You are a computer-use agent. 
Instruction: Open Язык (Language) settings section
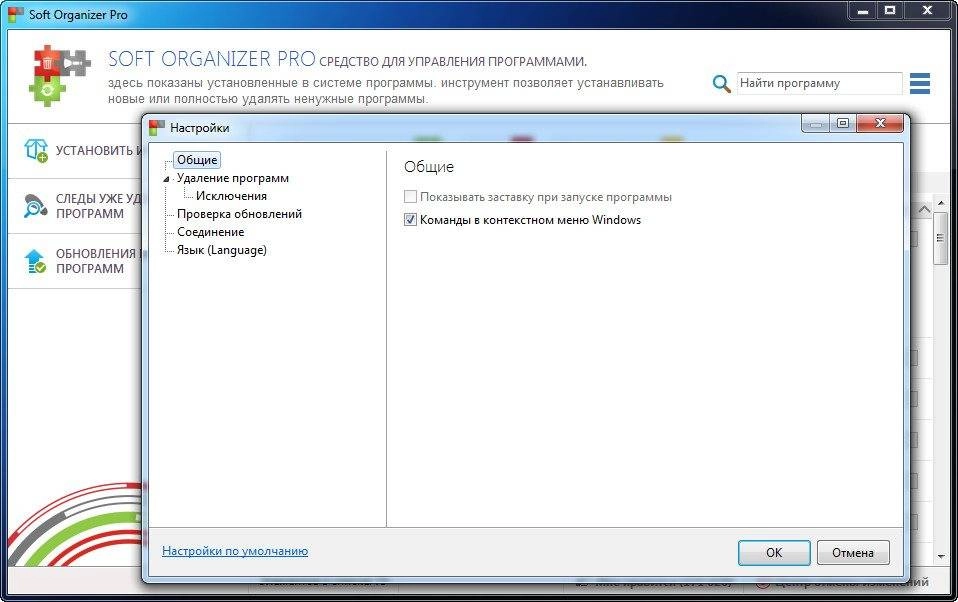pos(222,250)
